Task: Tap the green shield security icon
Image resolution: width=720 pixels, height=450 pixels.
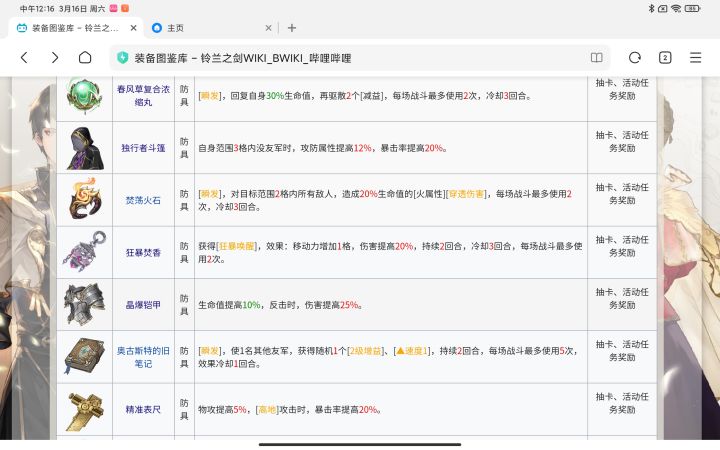Action: 123,58
